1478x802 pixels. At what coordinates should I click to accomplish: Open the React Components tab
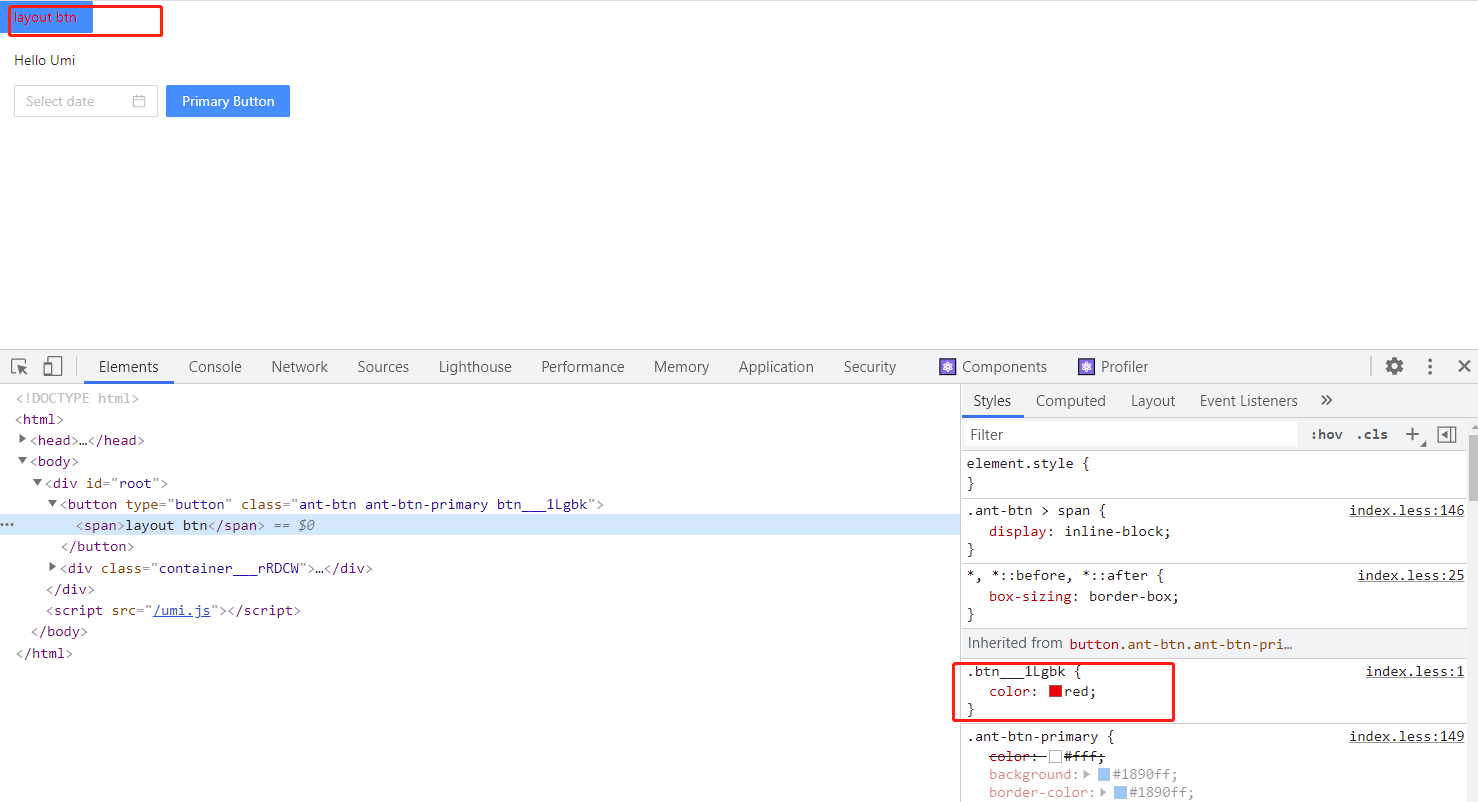[993, 367]
